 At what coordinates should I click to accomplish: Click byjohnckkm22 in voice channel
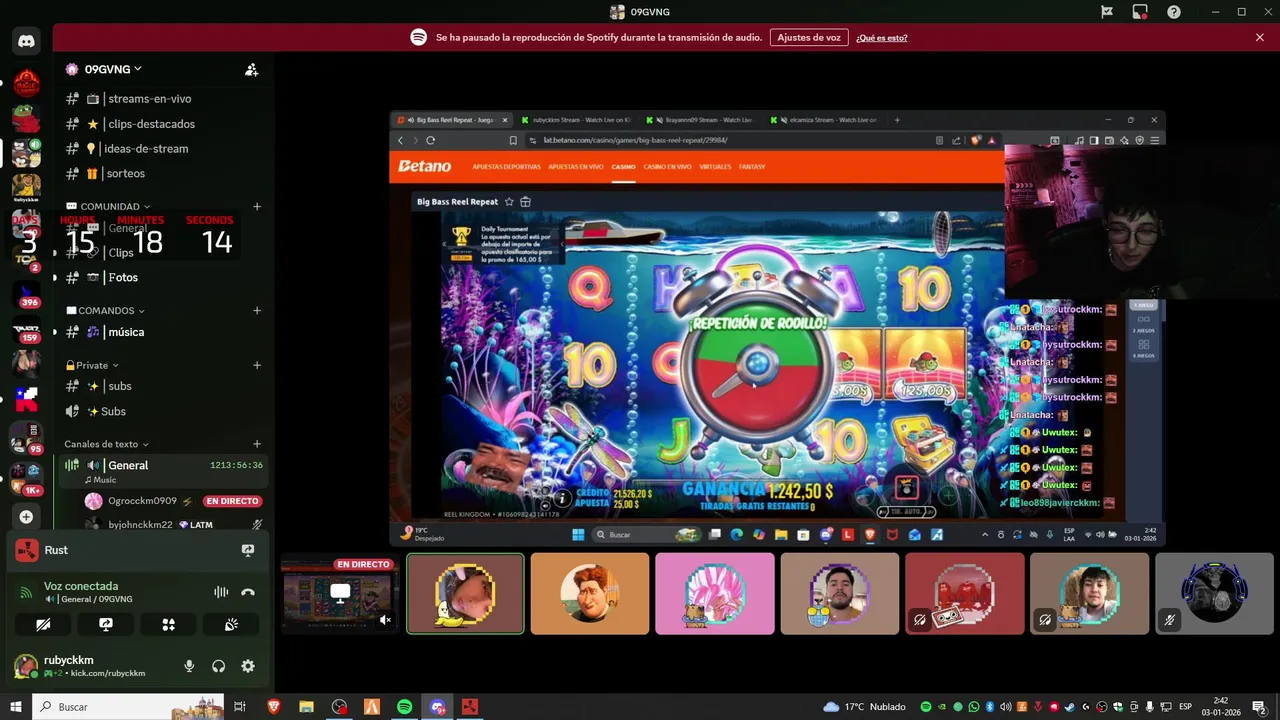point(172,524)
